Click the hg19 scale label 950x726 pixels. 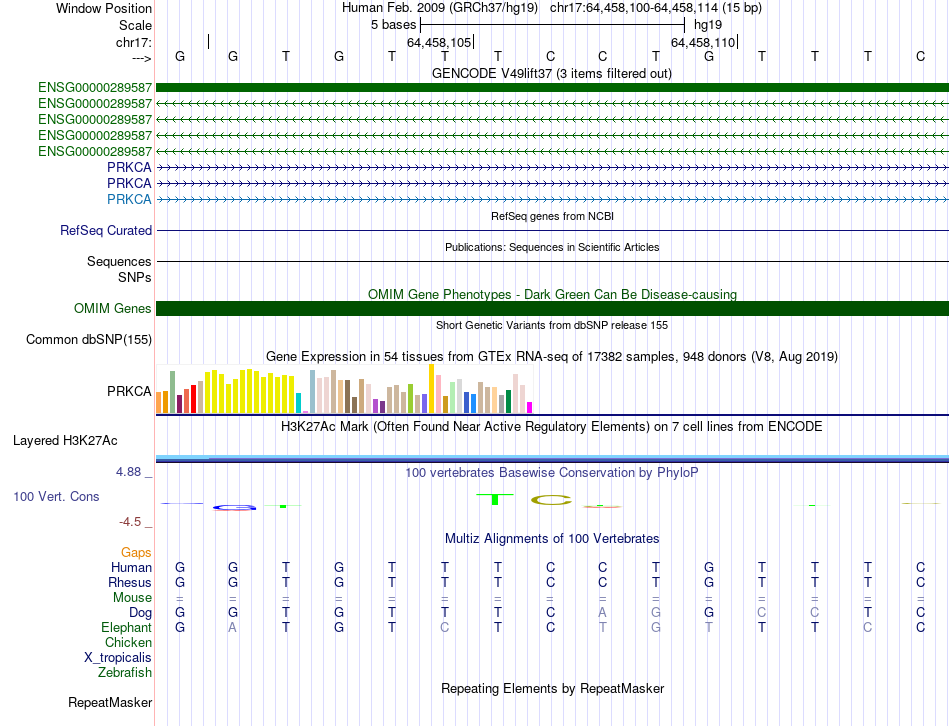[708, 25]
